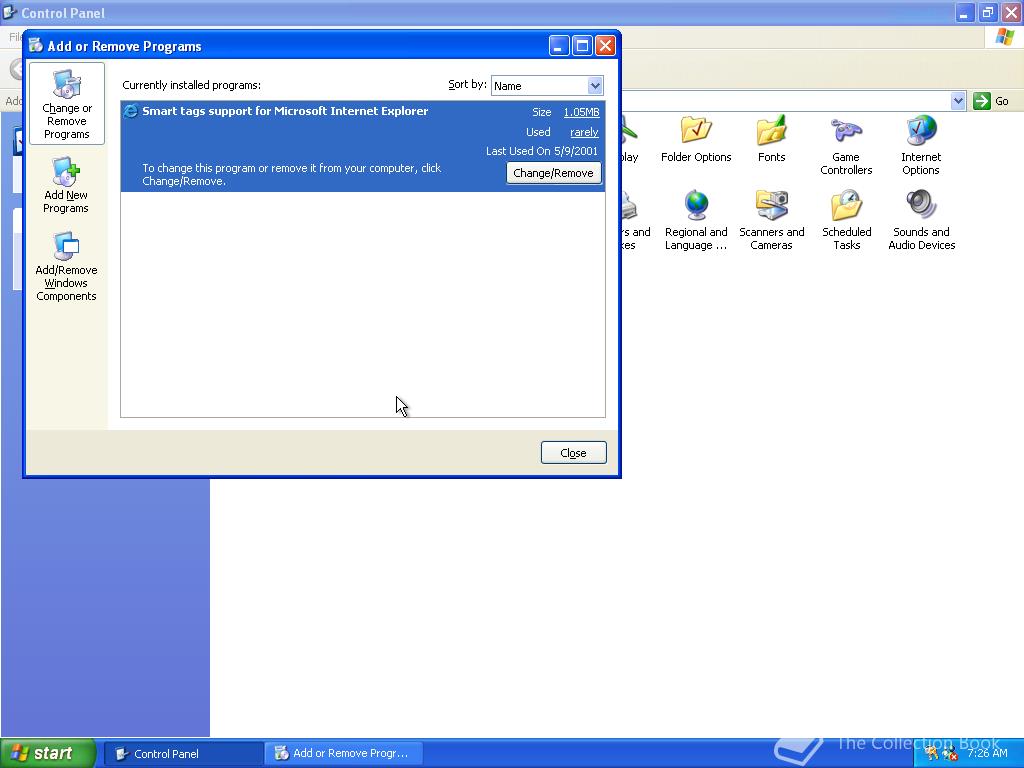Viewport: 1024px width, 768px height.
Task: Click 'Last Used On 5/9/2001' text
Action: (x=542, y=151)
